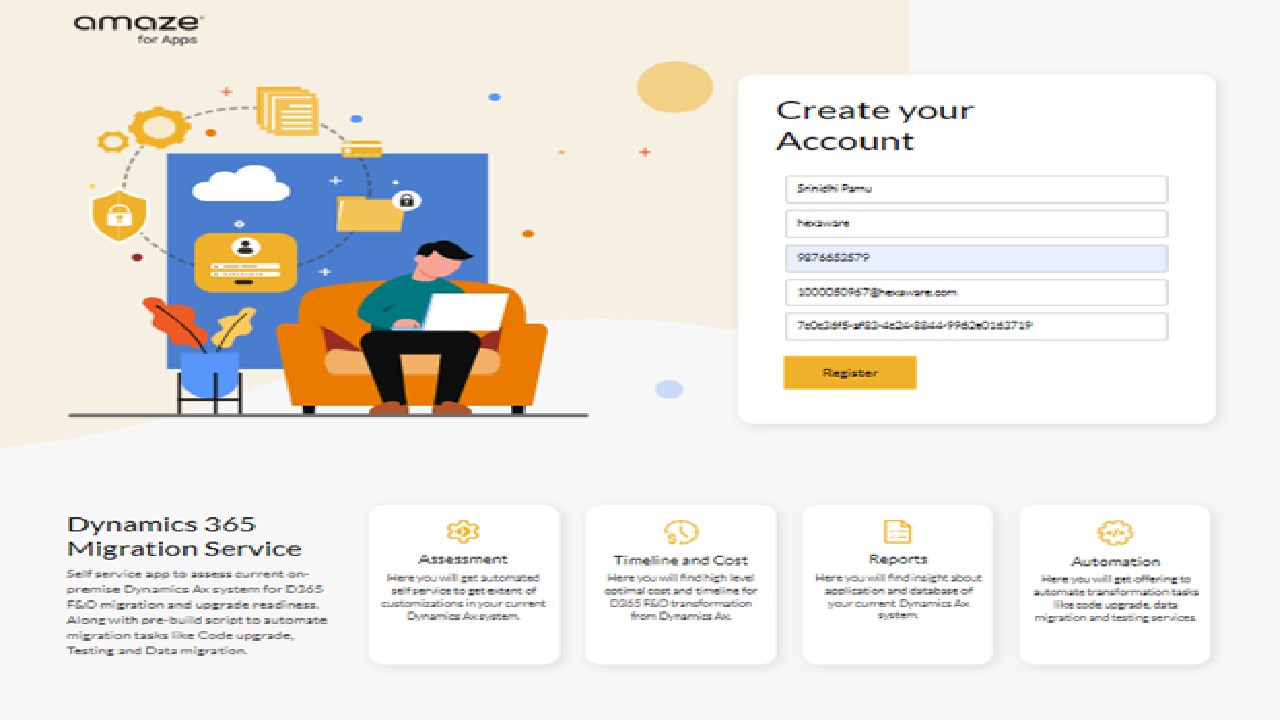This screenshot has width=1280, height=720.
Task: Select the Reports checklist icon
Action: [898, 531]
